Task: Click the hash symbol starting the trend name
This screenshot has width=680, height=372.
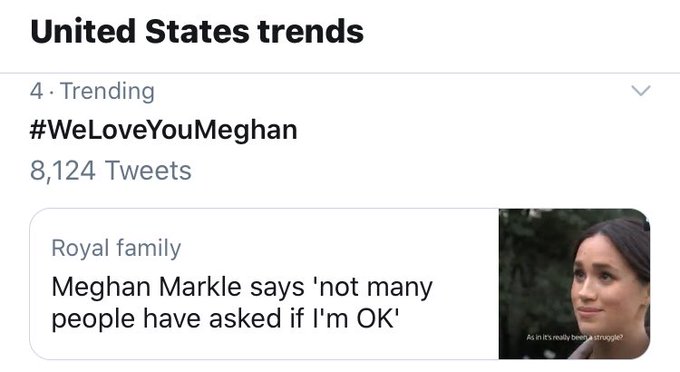Action: pos(37,131)
